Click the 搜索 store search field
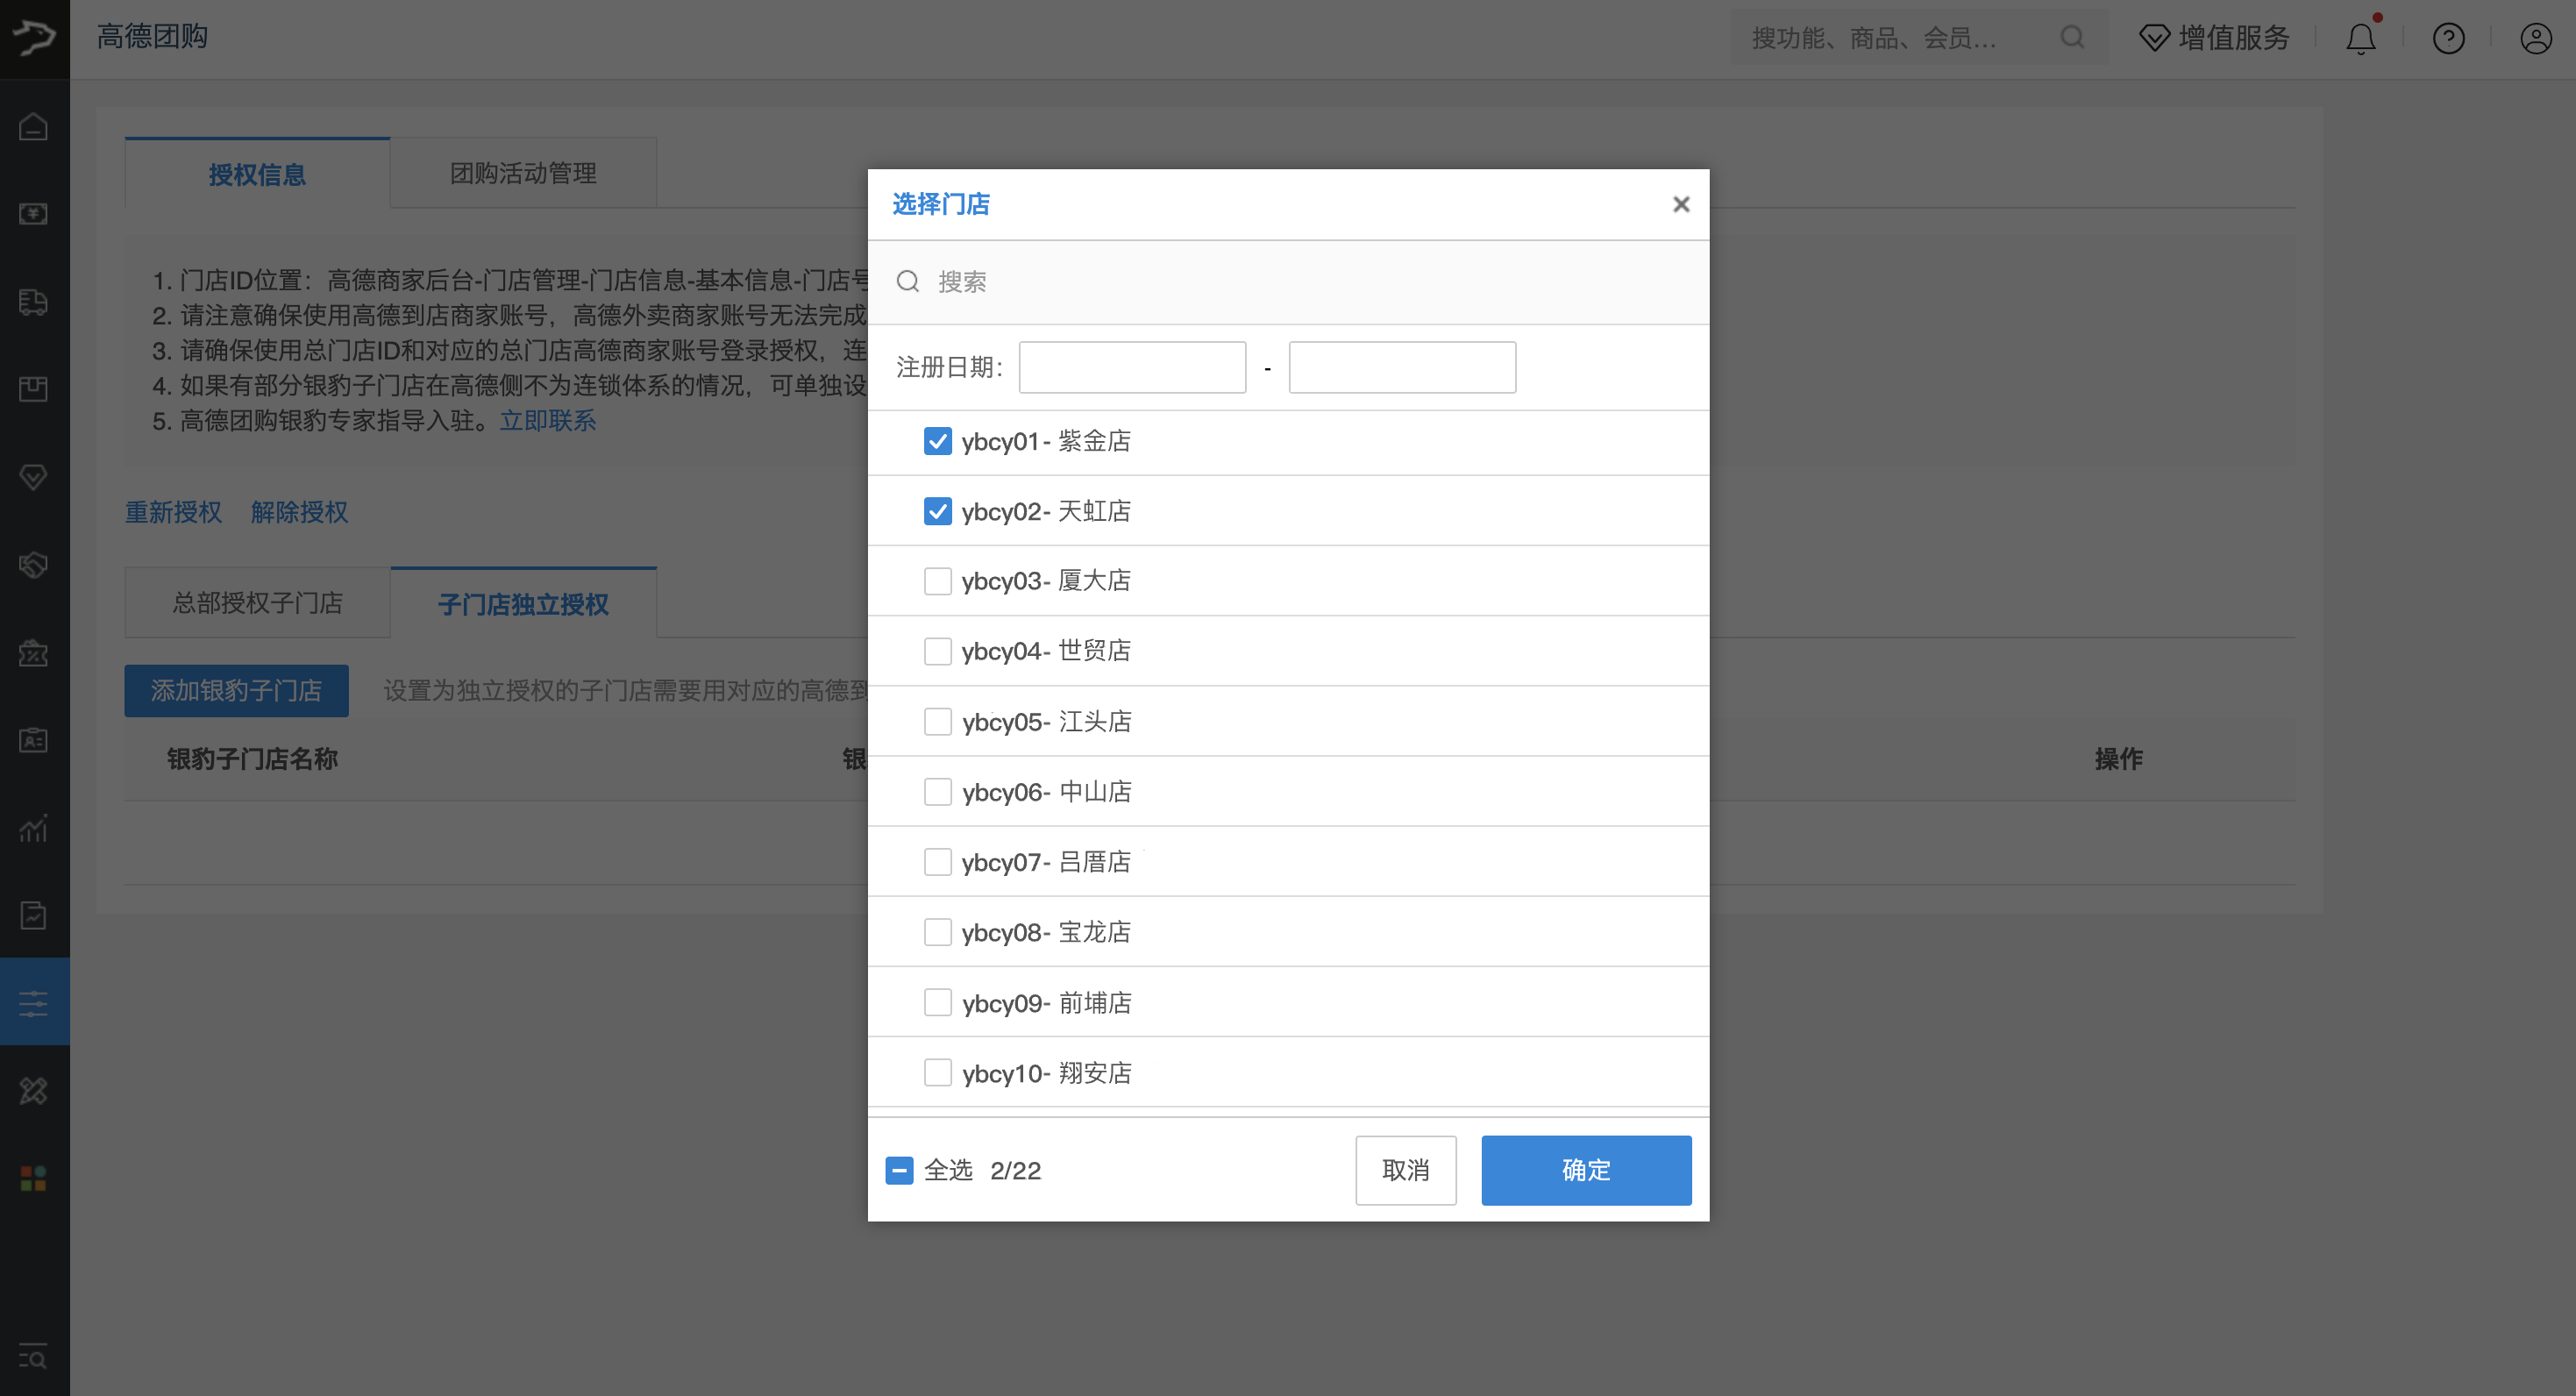The height and width of the screenshot is (1396, 2576). pos(1300,282)
